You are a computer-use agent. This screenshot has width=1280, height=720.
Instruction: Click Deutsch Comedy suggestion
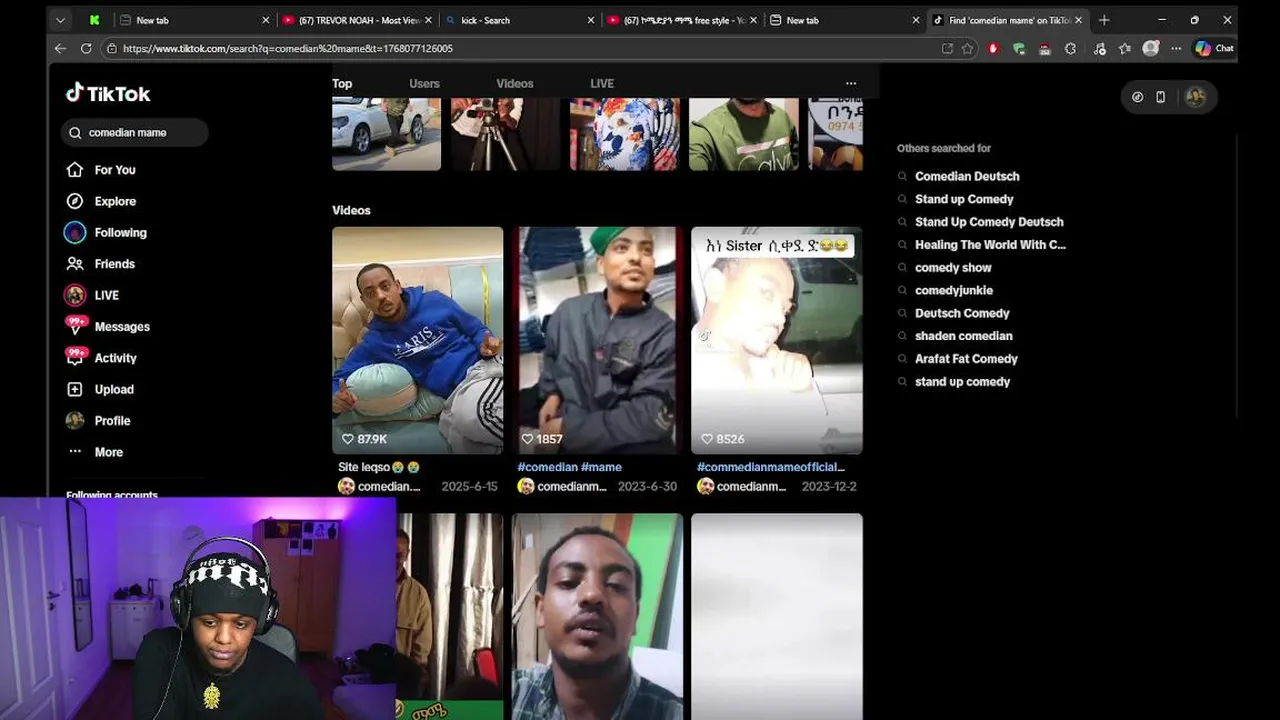click(962, 313)
